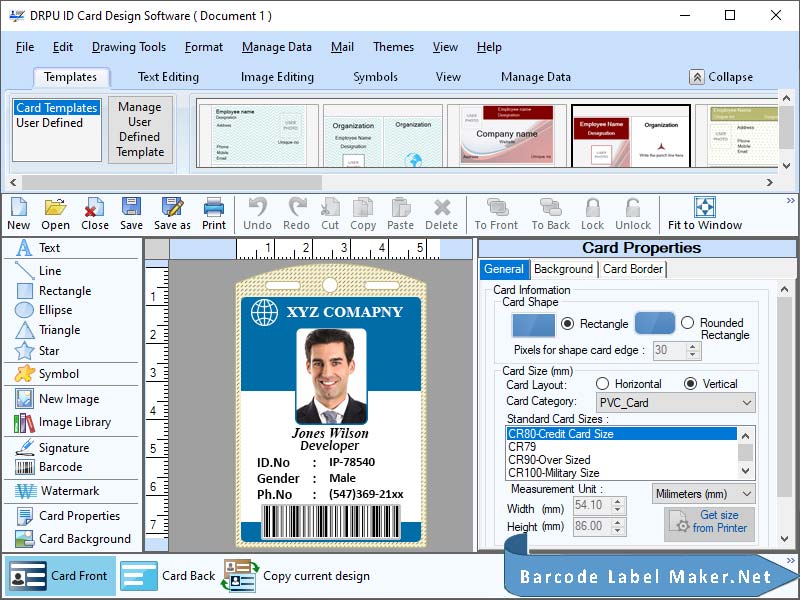The image size is (800, 600).
Task: Send selected object To Front
Action: click(x=496, y=213)
